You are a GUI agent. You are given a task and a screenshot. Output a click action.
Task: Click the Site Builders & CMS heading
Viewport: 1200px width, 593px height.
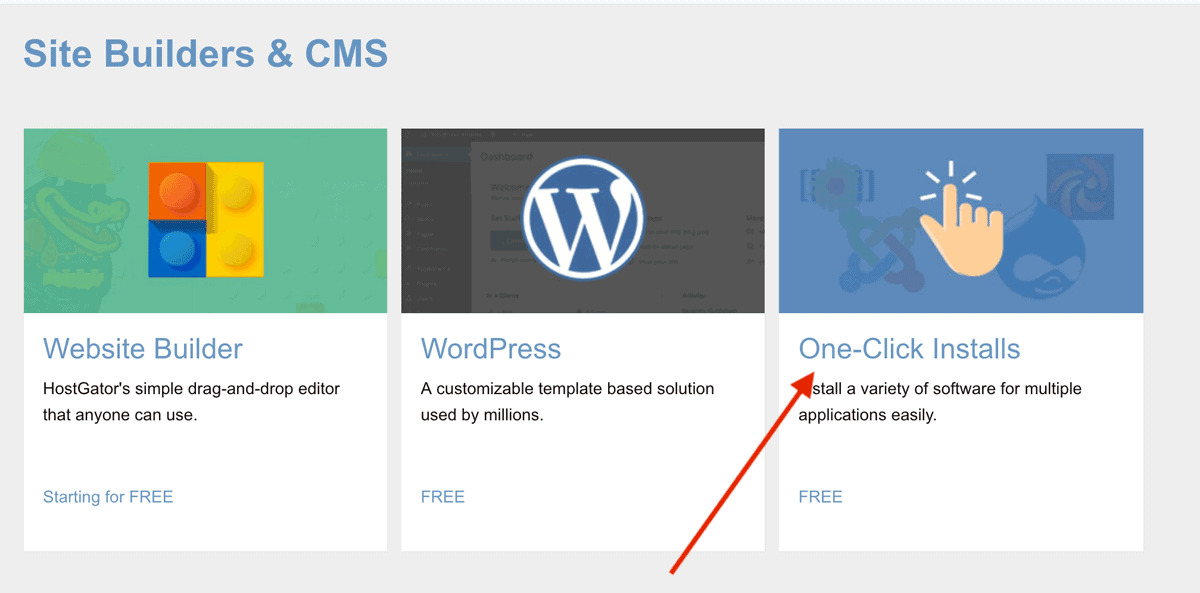tap(205, 53)
